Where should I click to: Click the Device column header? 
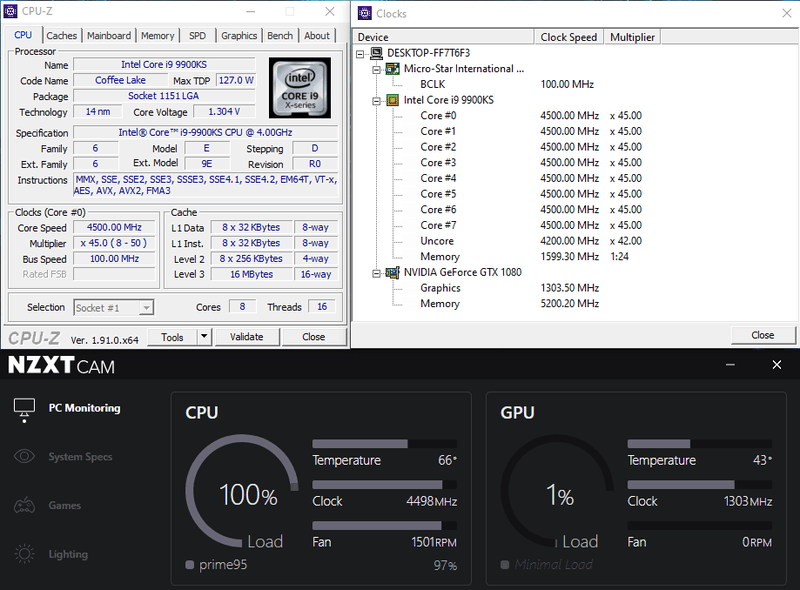[444, 37]
